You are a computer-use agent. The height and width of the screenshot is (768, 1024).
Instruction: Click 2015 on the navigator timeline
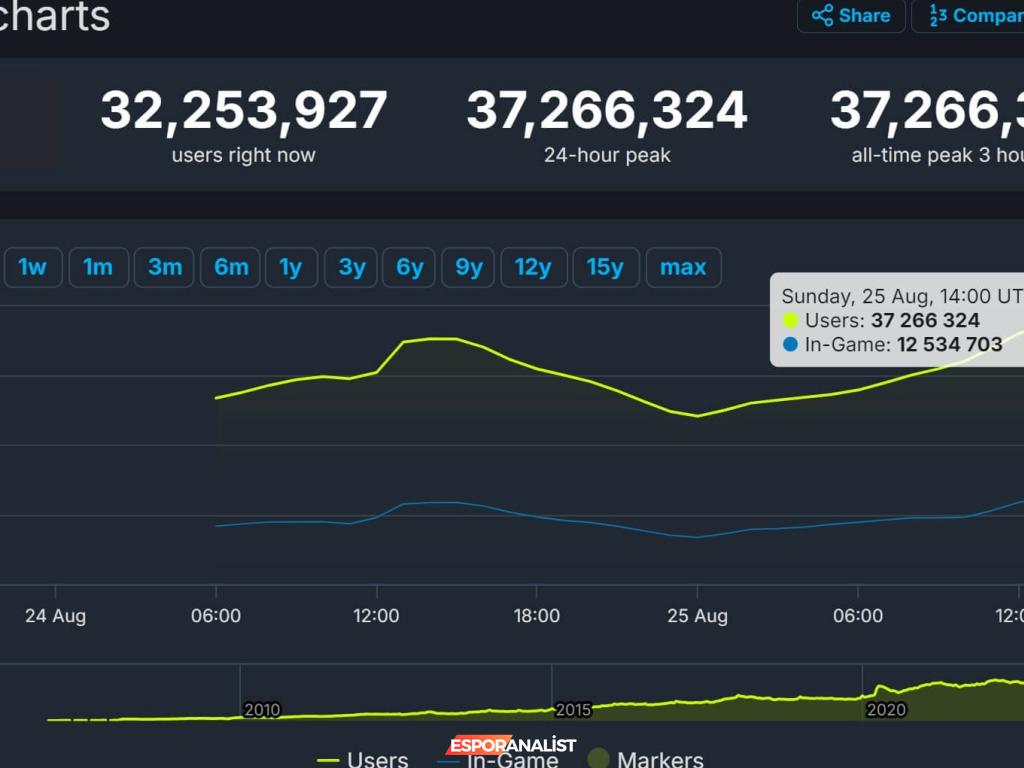click(573, 709)
